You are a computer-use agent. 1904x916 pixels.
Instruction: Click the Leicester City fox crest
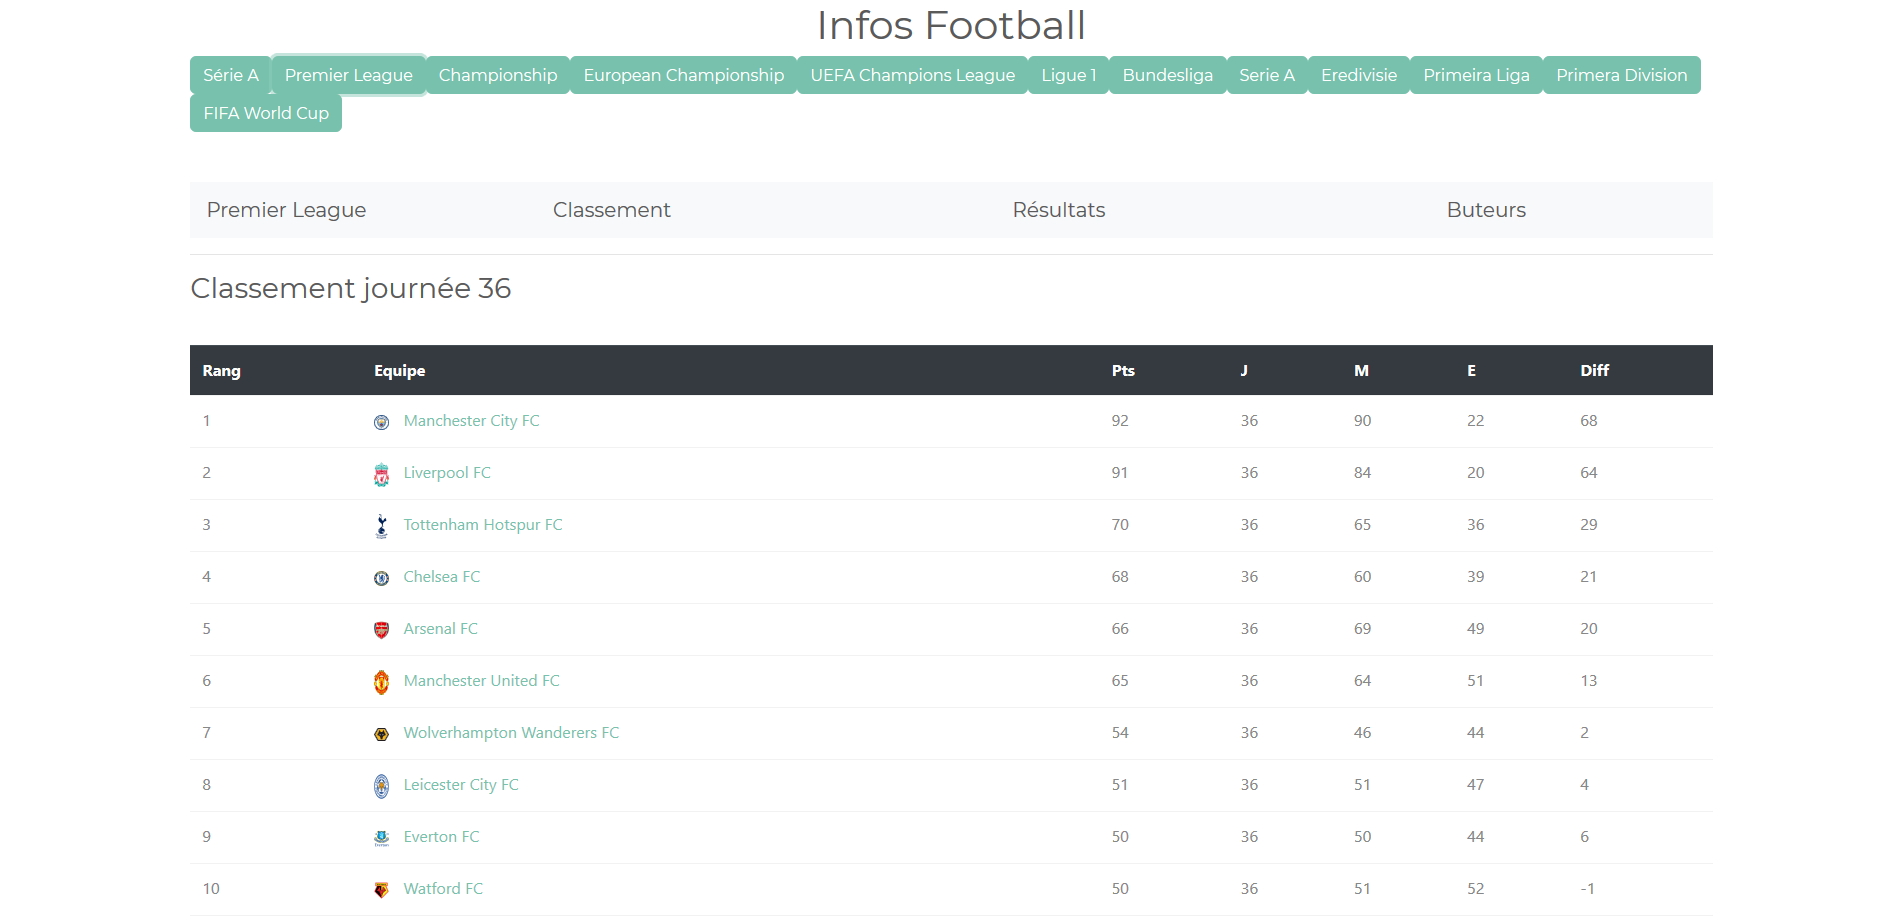tap(382, 785)
